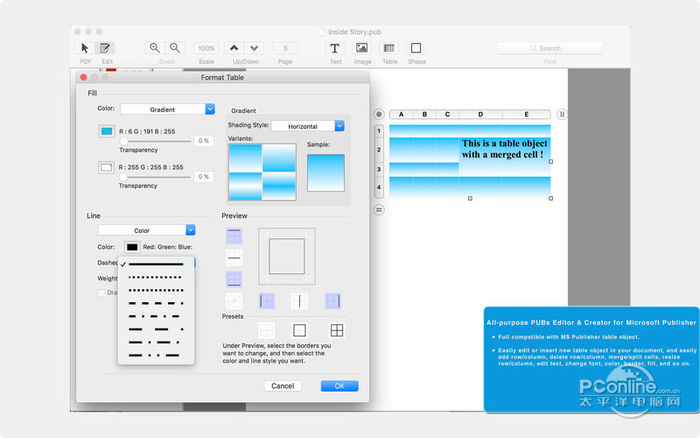Apply the all-borders grid preset
Screen dimensions: 700x438
[x=337, y=330]
